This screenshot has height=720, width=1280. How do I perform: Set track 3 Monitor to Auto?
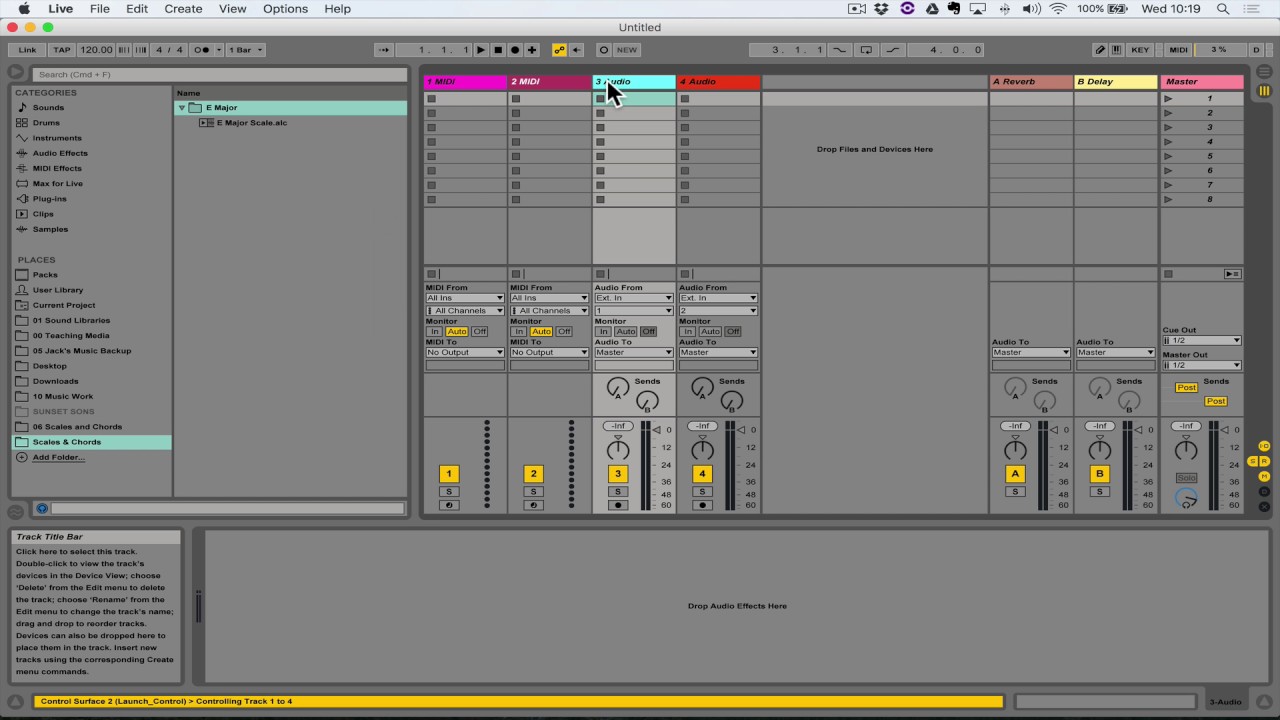[626, 331]
